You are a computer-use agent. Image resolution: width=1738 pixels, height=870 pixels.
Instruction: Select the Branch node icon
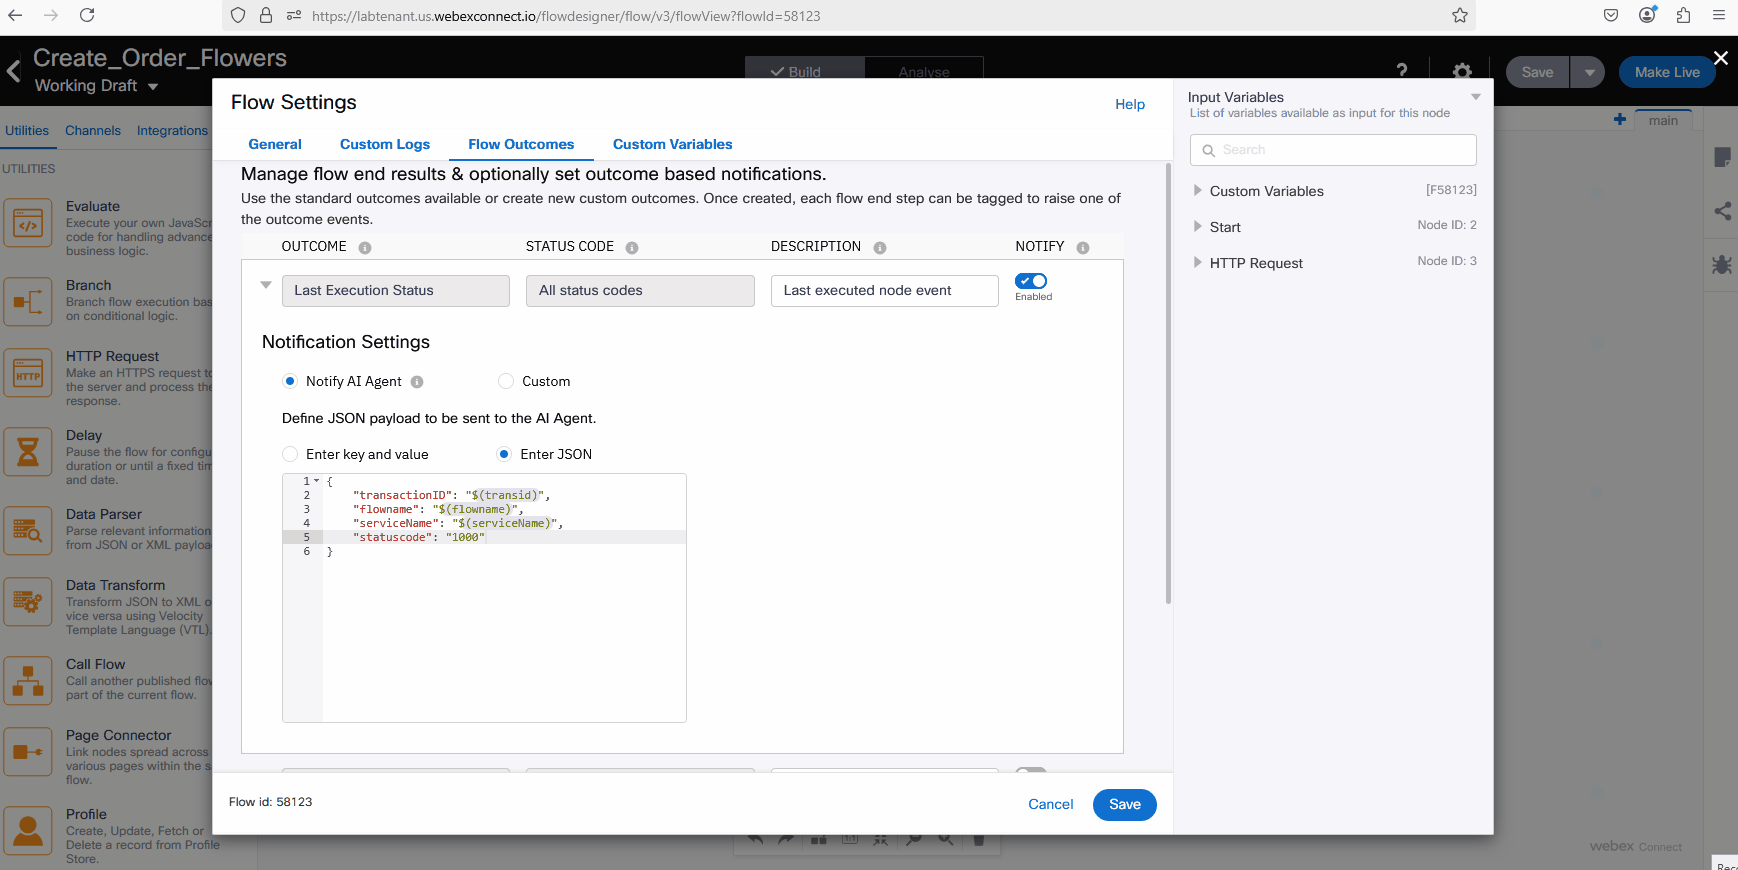(x=28, y=302)
